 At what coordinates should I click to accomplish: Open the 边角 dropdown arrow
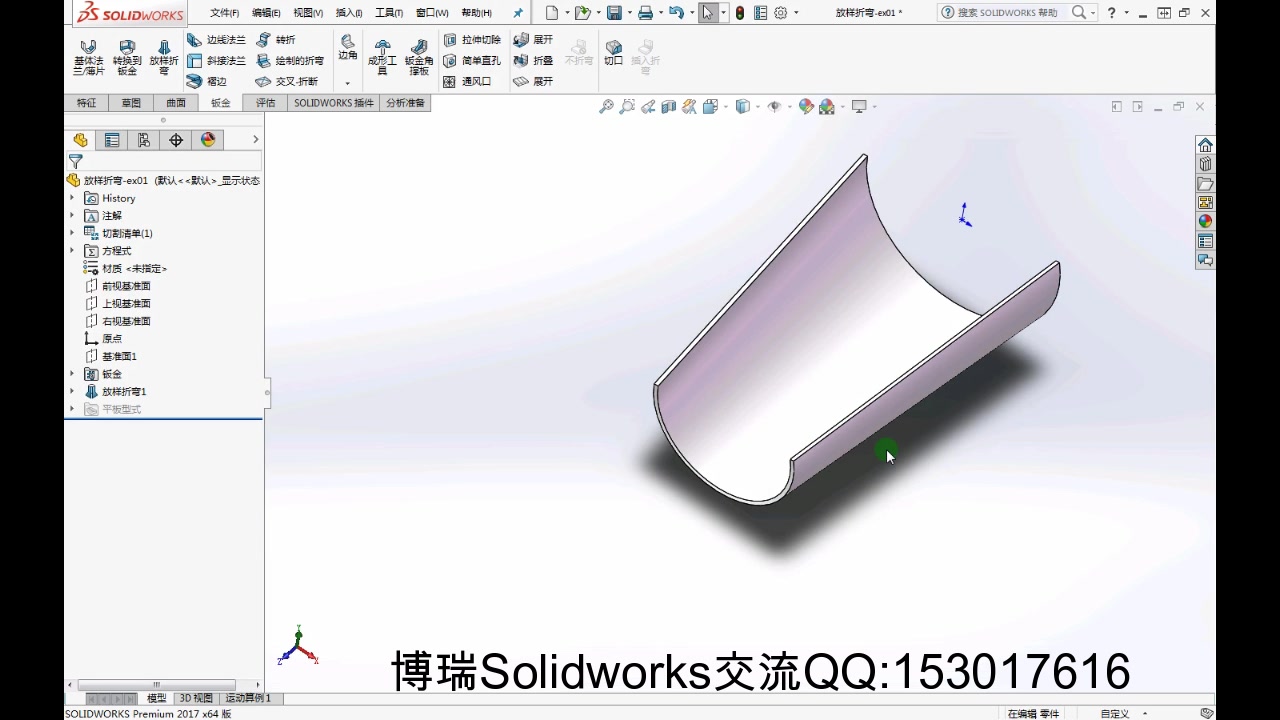tap(347, 83)
